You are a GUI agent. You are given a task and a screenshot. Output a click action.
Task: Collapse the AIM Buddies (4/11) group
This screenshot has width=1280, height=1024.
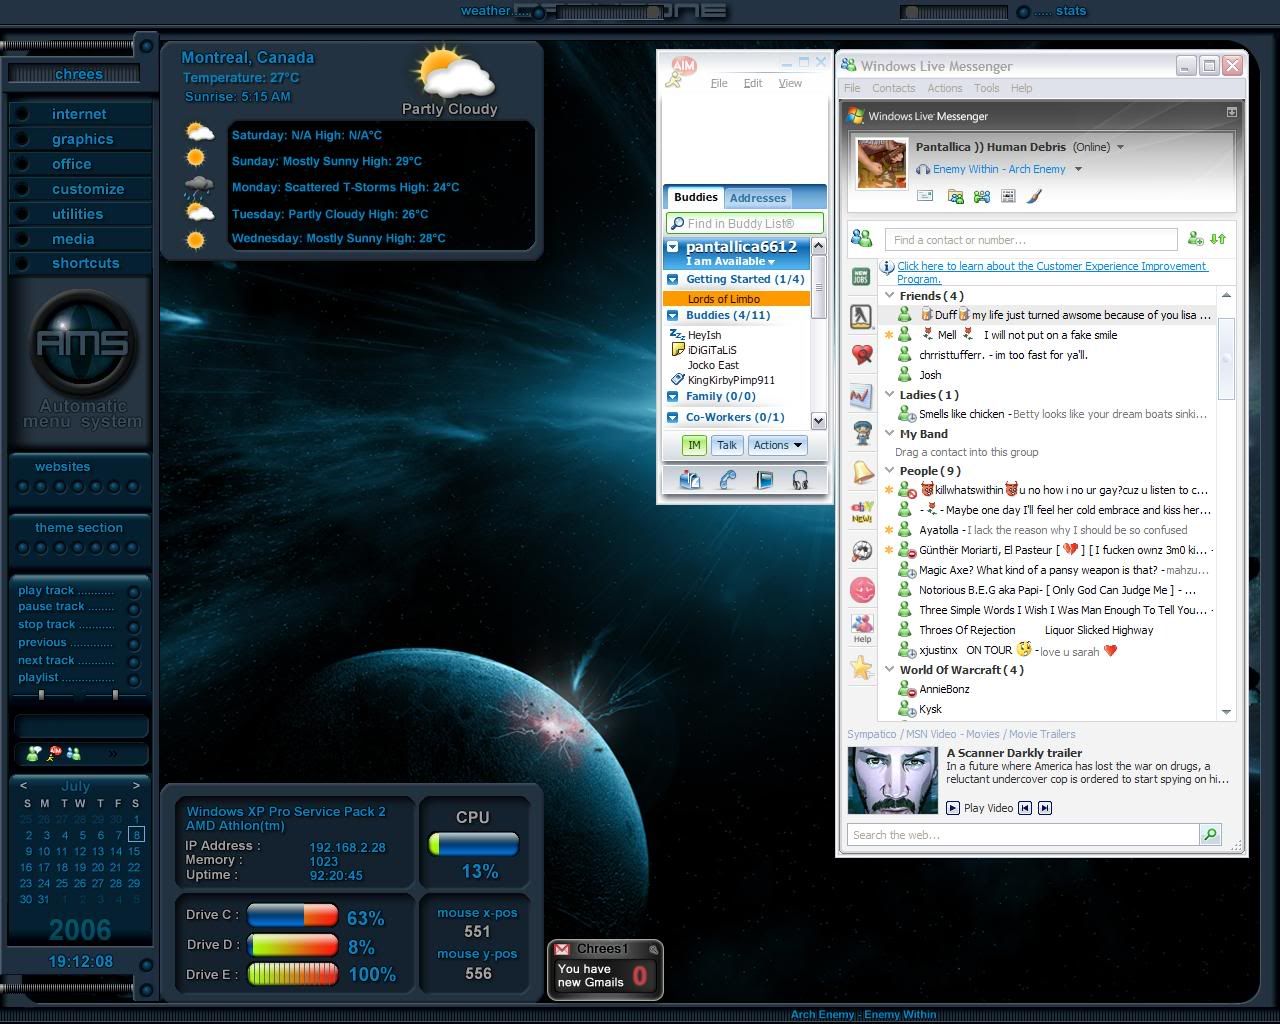(673, 316)
